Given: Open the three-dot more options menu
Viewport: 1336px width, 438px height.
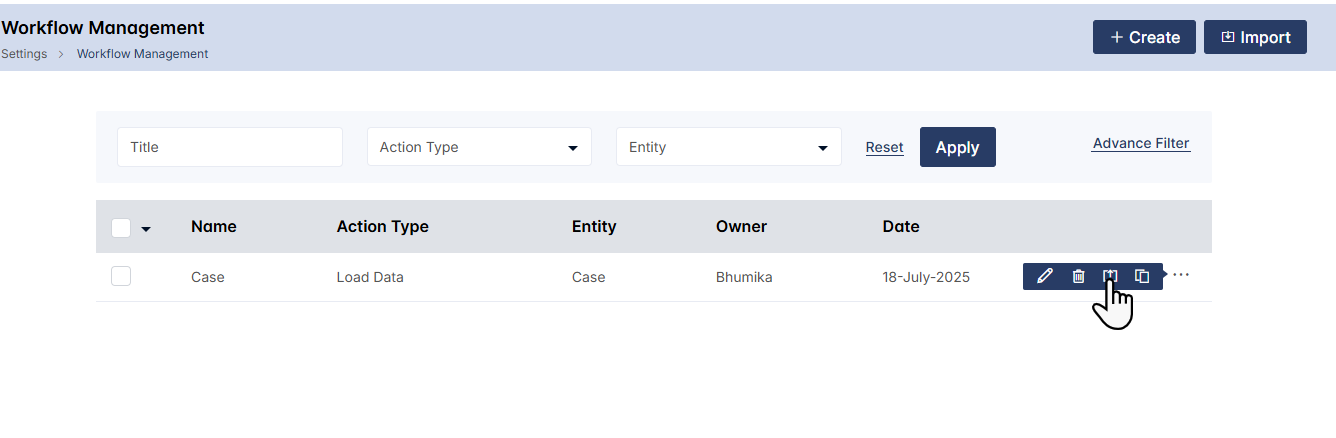Looking at the screenshot, I should [x=1181, y=275].
